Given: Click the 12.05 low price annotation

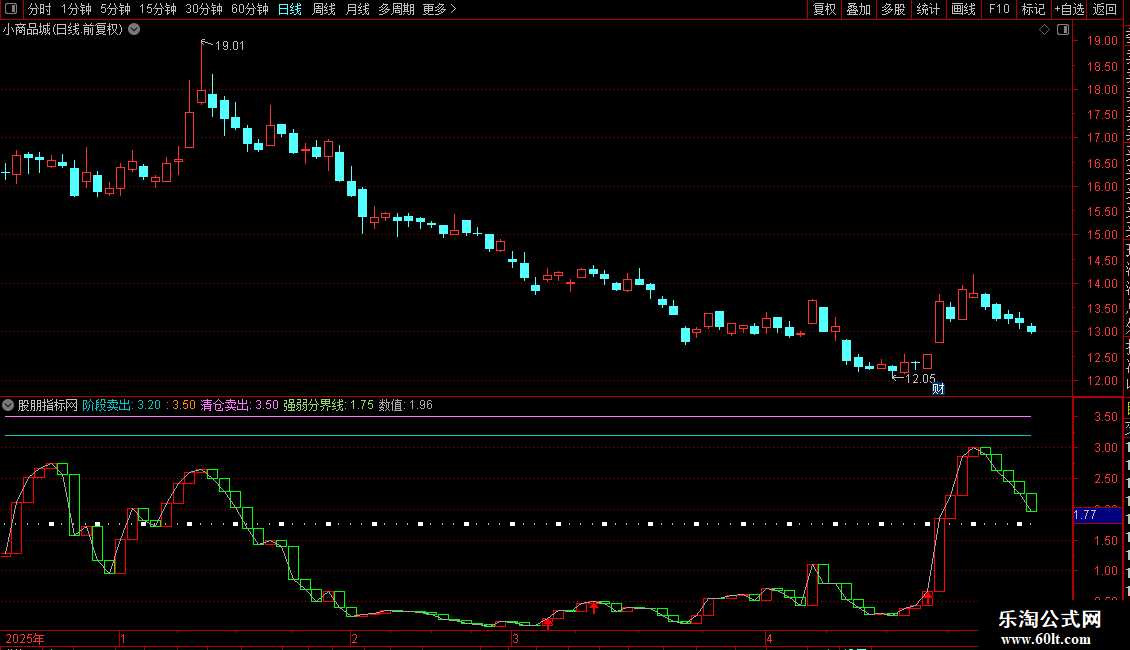Looking at the screenshot, I should point(920,378).
